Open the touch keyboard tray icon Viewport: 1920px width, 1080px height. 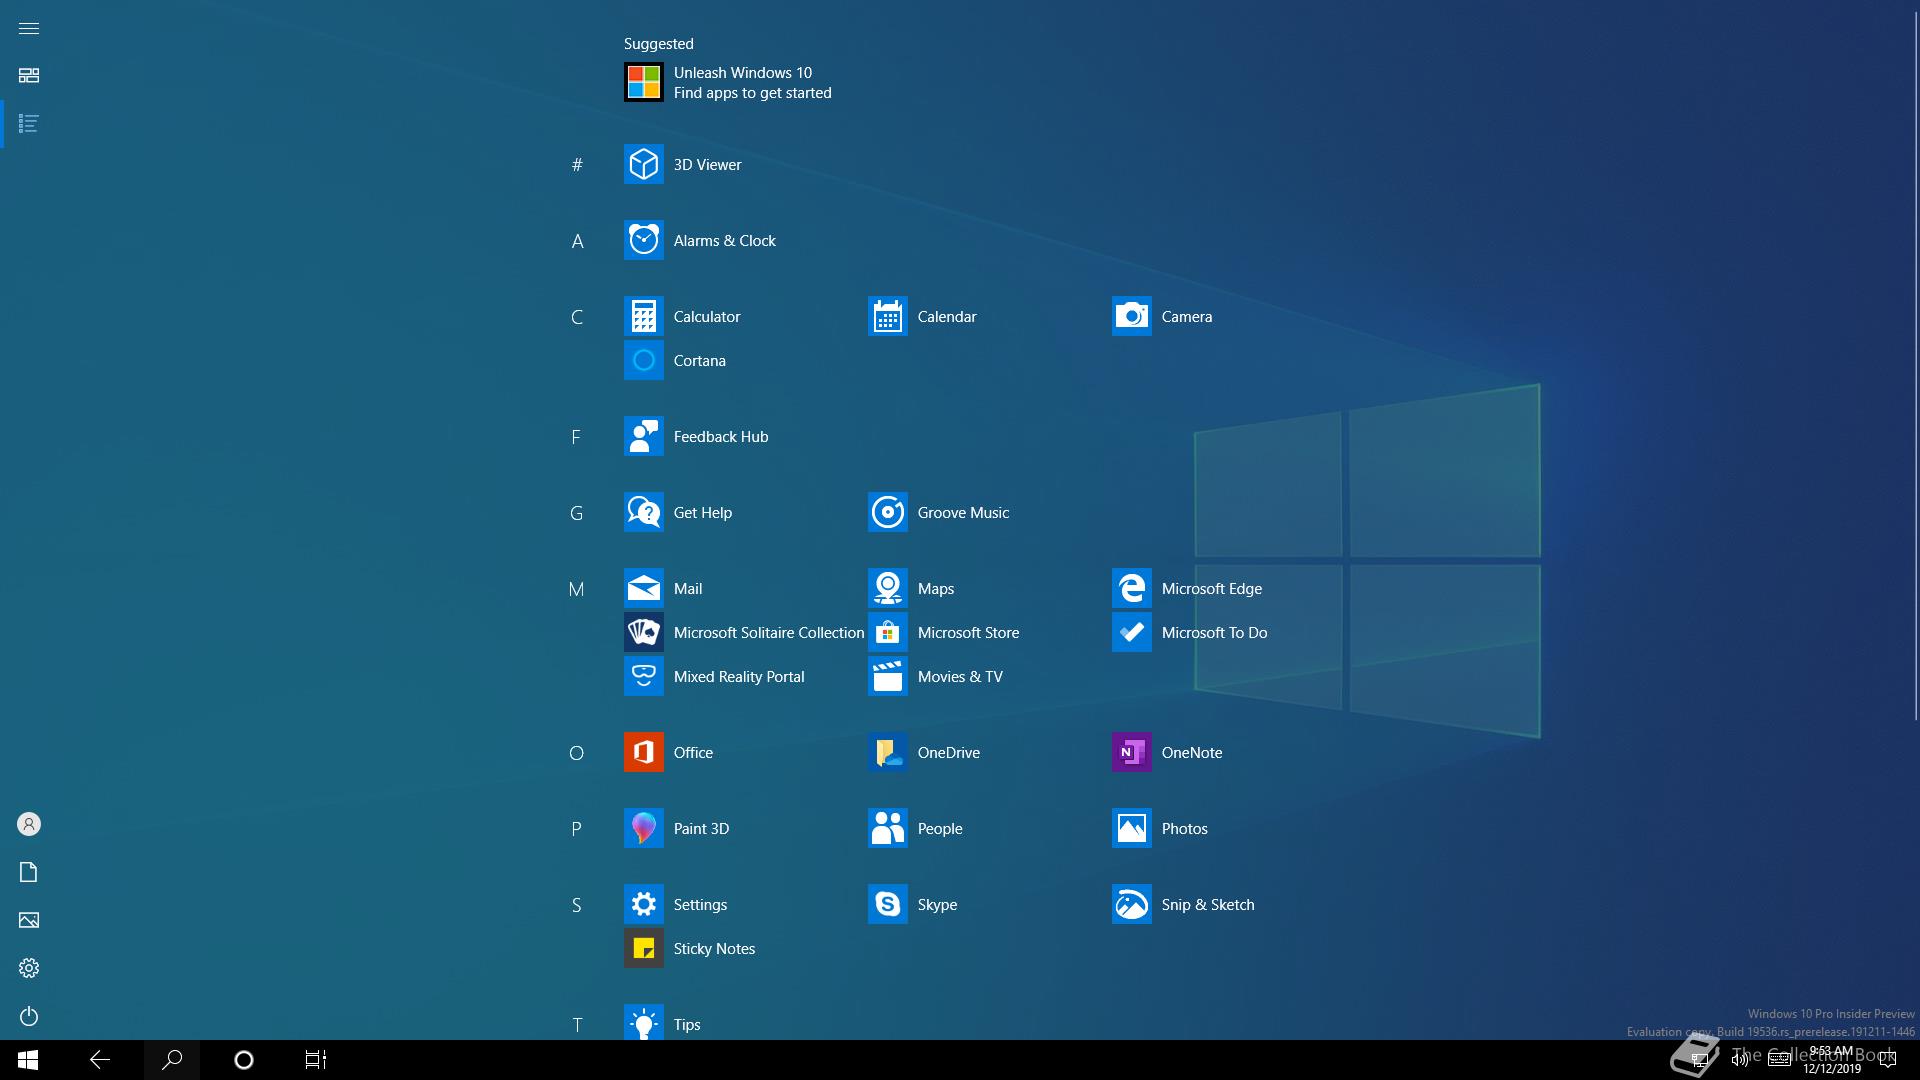[1780, 1060]
